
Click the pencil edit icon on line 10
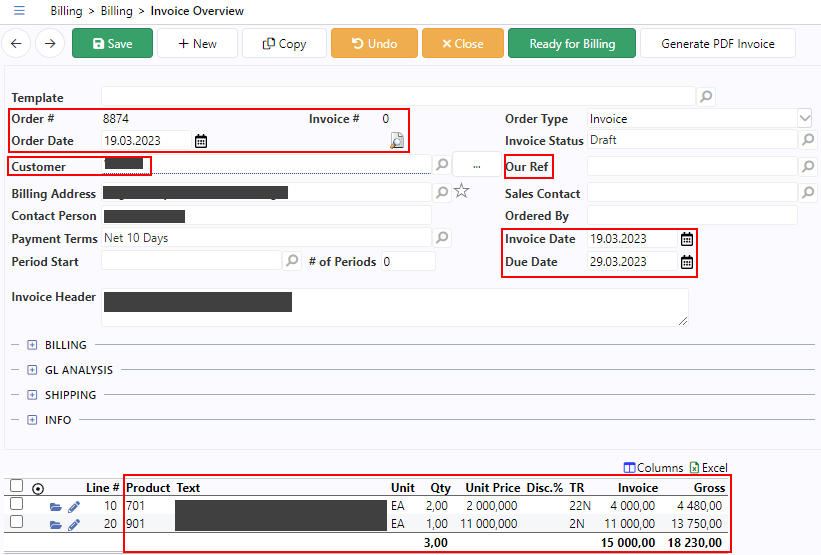tap(74, 507)
